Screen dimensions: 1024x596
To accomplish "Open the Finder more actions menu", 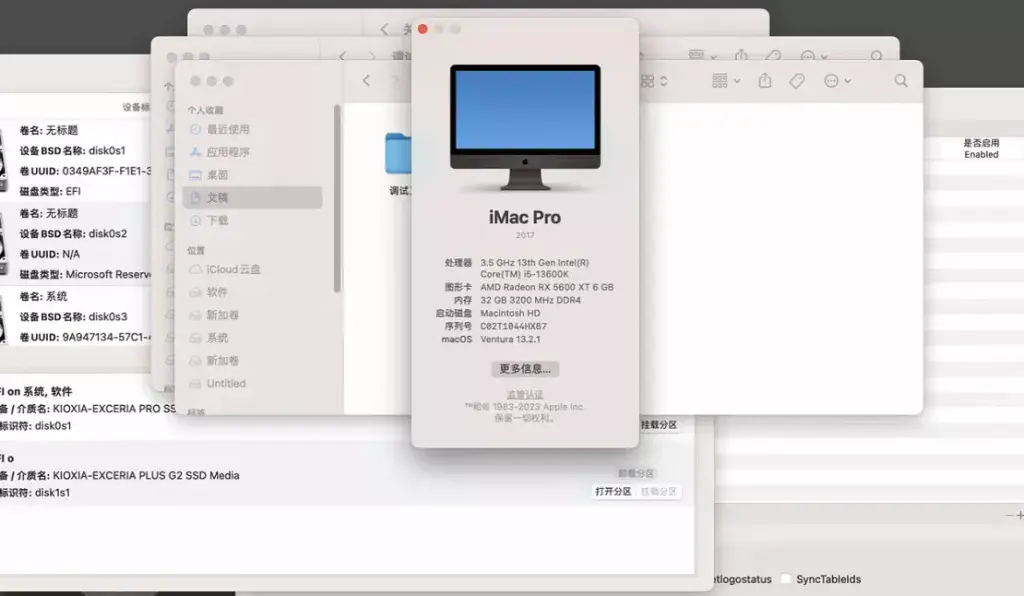I will (x=837, y=81).
